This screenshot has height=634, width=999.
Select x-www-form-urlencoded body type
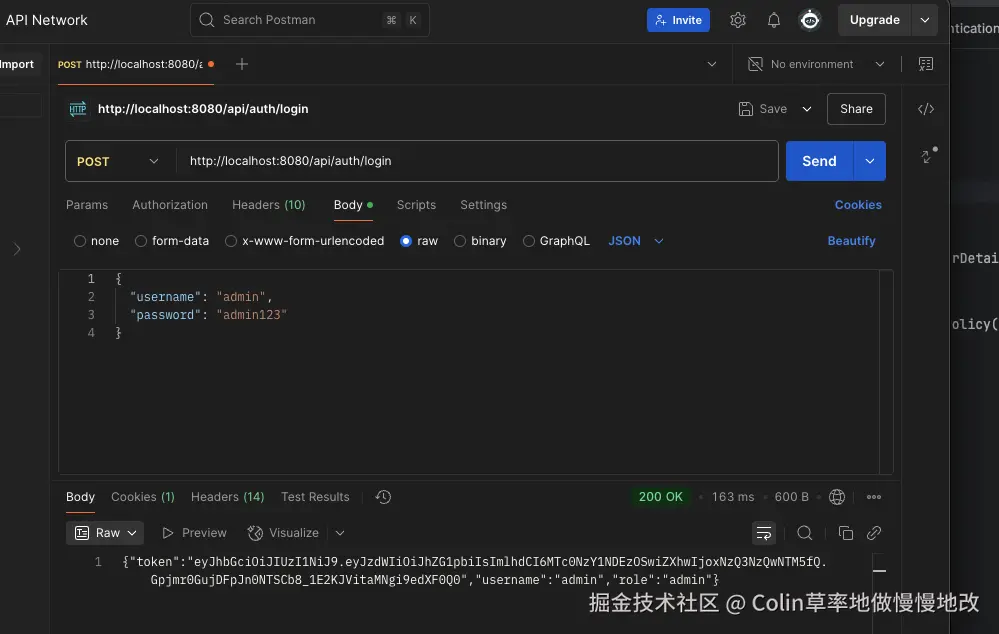[231, 241]
